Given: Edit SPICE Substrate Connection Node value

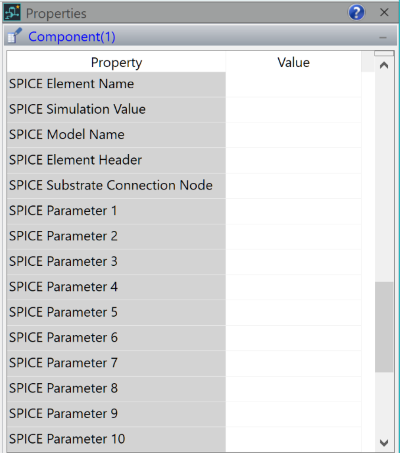Looking at the screenshot, I should [x=293, y=185].
